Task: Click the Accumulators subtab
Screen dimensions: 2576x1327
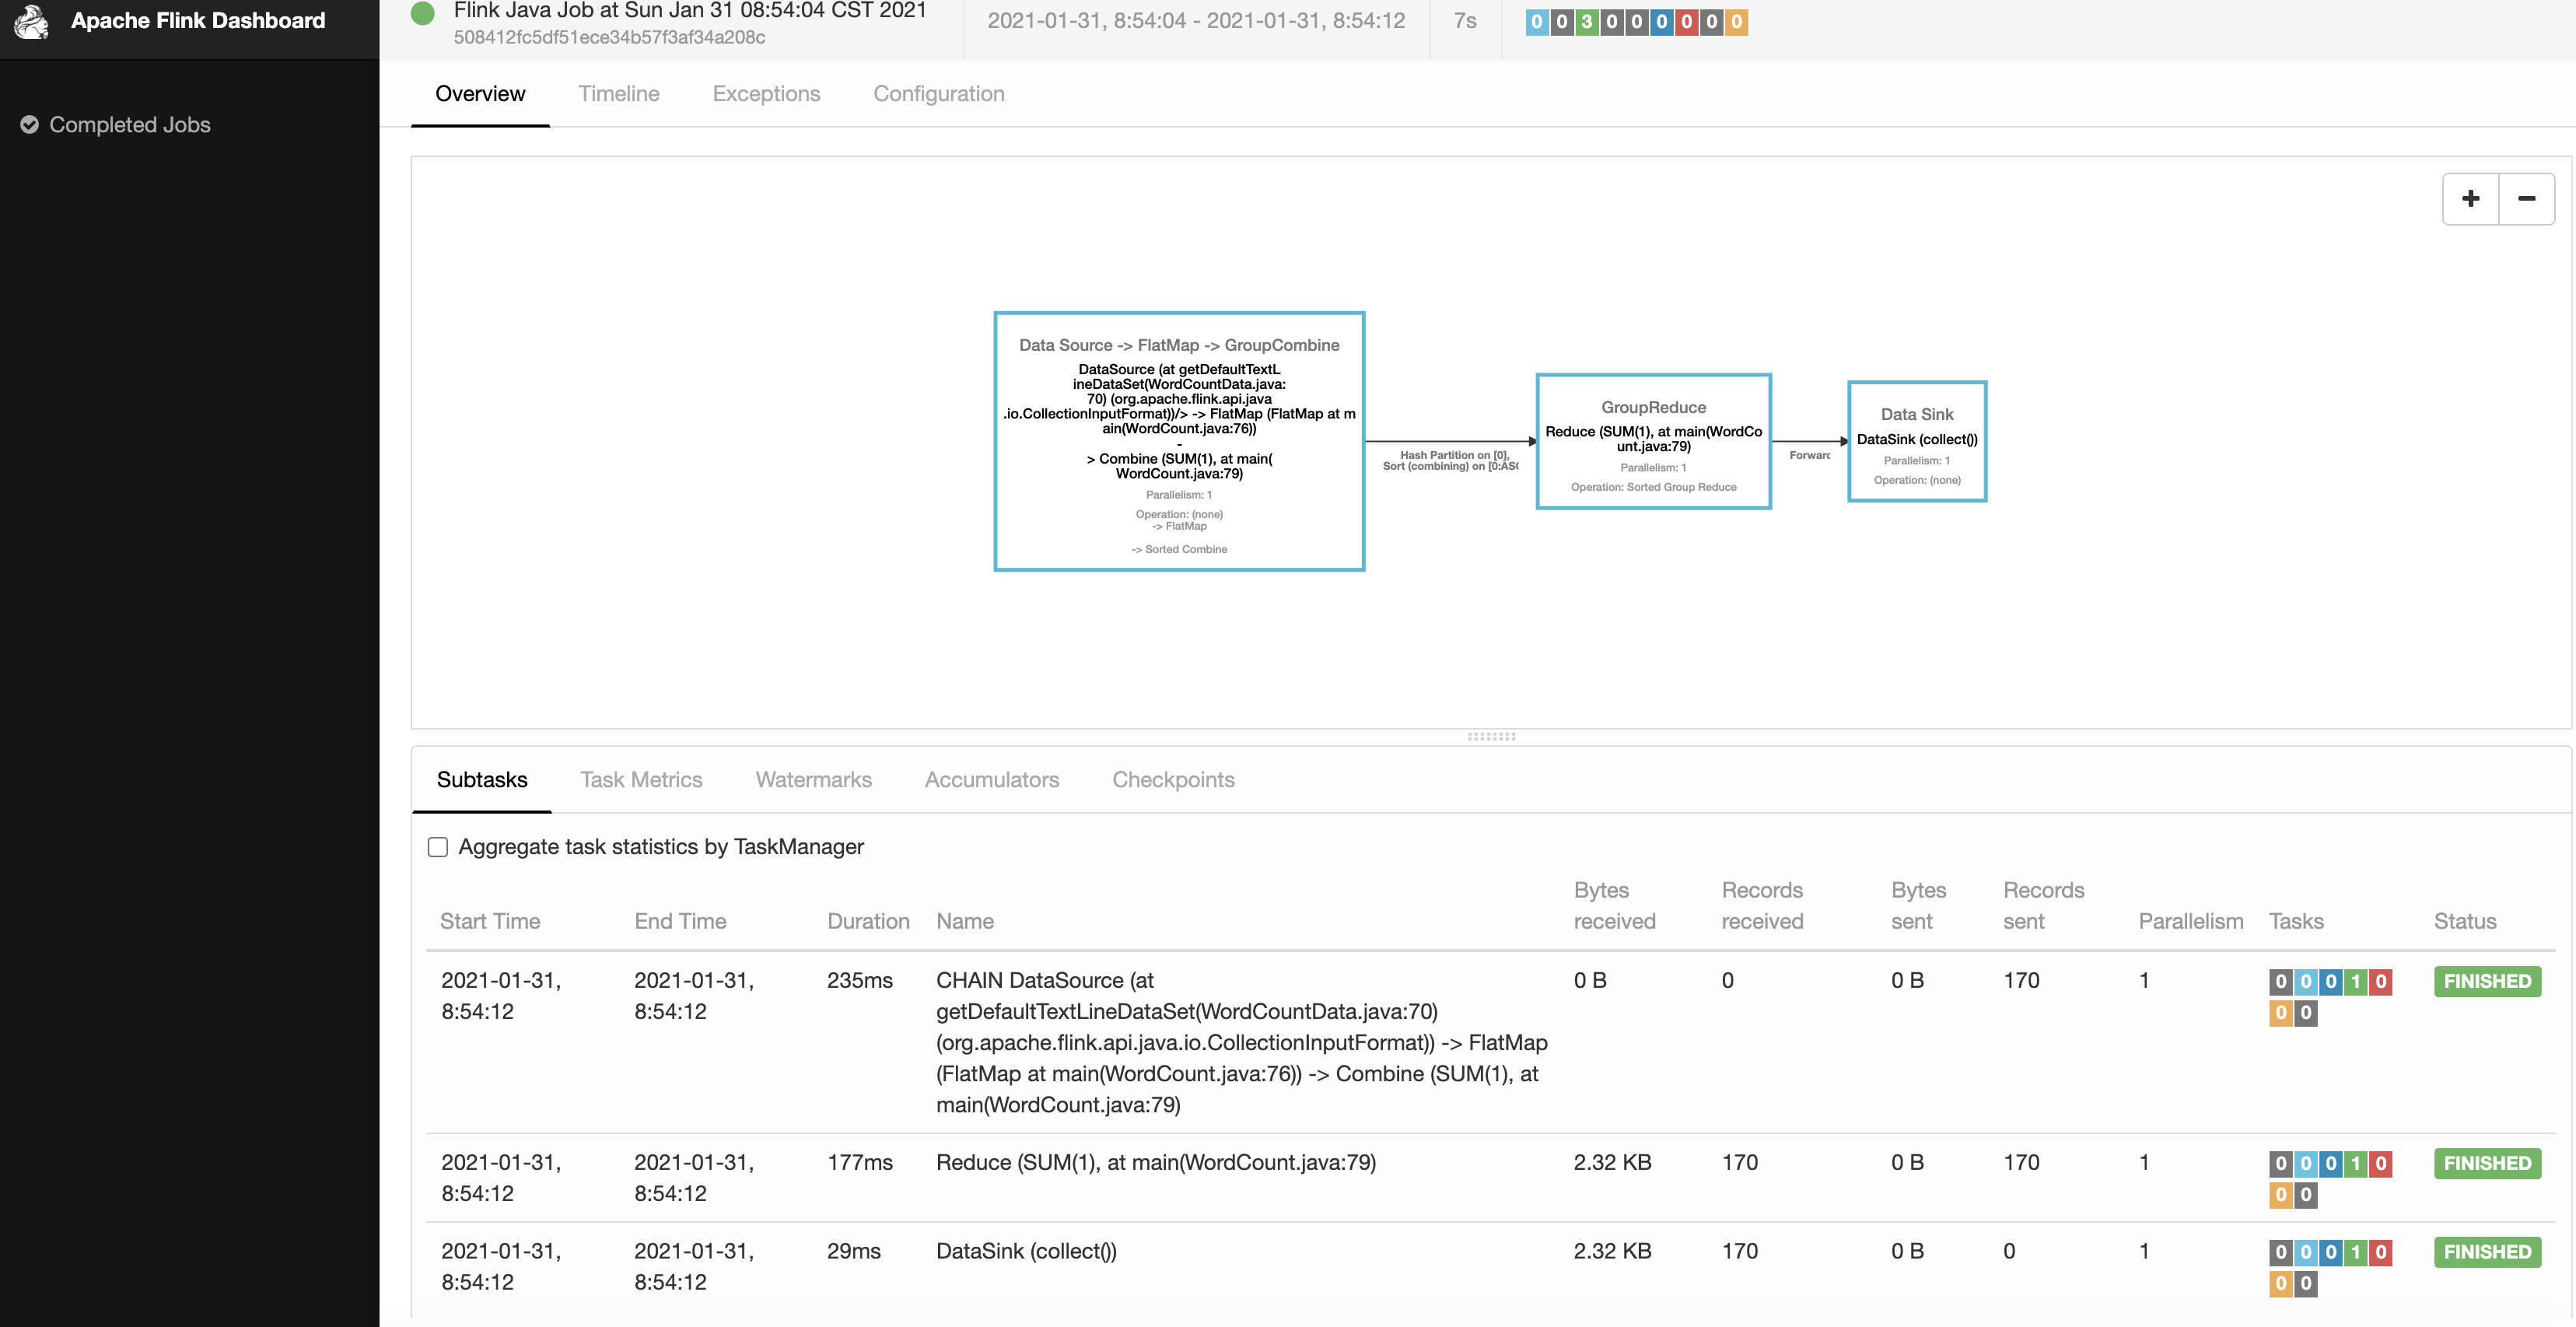Action: tap(991, 780)
